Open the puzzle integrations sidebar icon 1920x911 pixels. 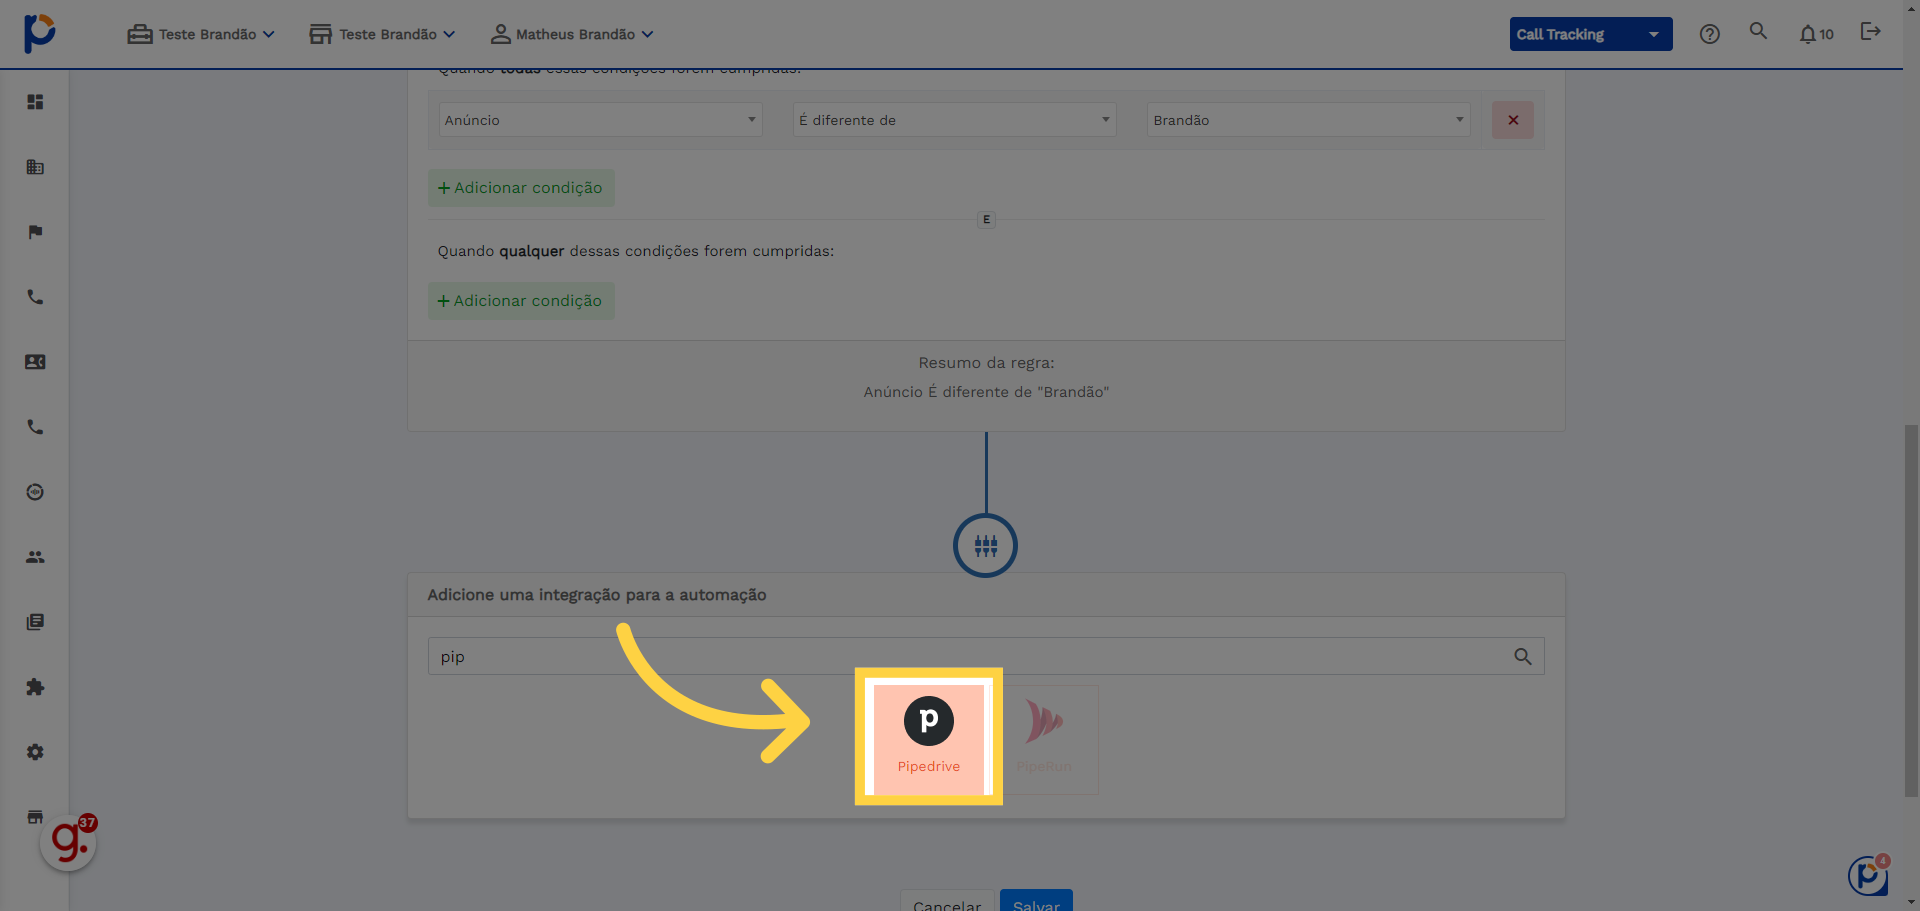click(x=35, y=687)
